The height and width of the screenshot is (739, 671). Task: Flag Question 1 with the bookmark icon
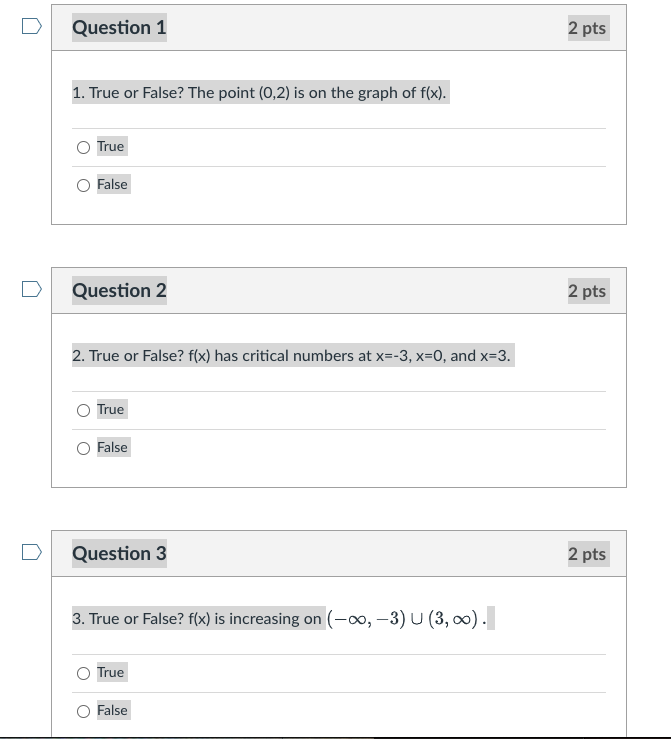click(32, 26)
